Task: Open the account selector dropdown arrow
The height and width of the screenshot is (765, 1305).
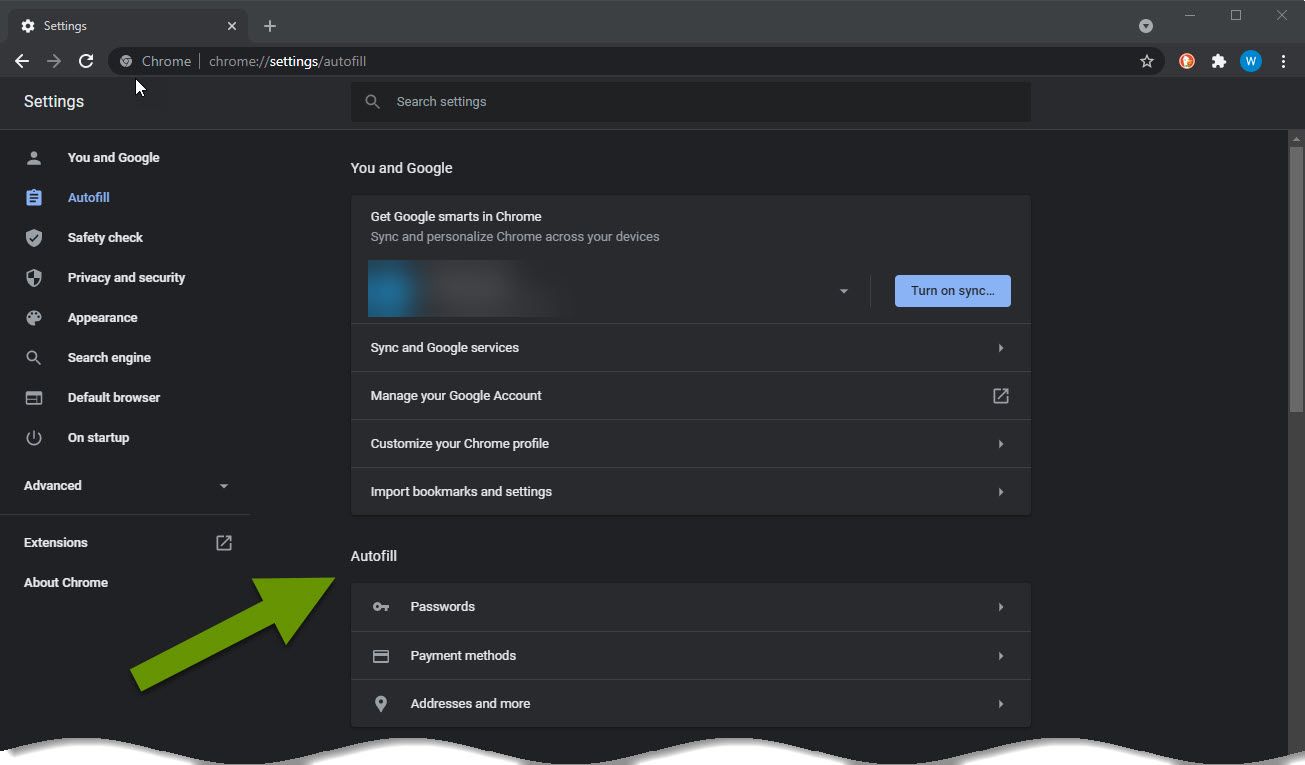Action: tap(844, 291)
